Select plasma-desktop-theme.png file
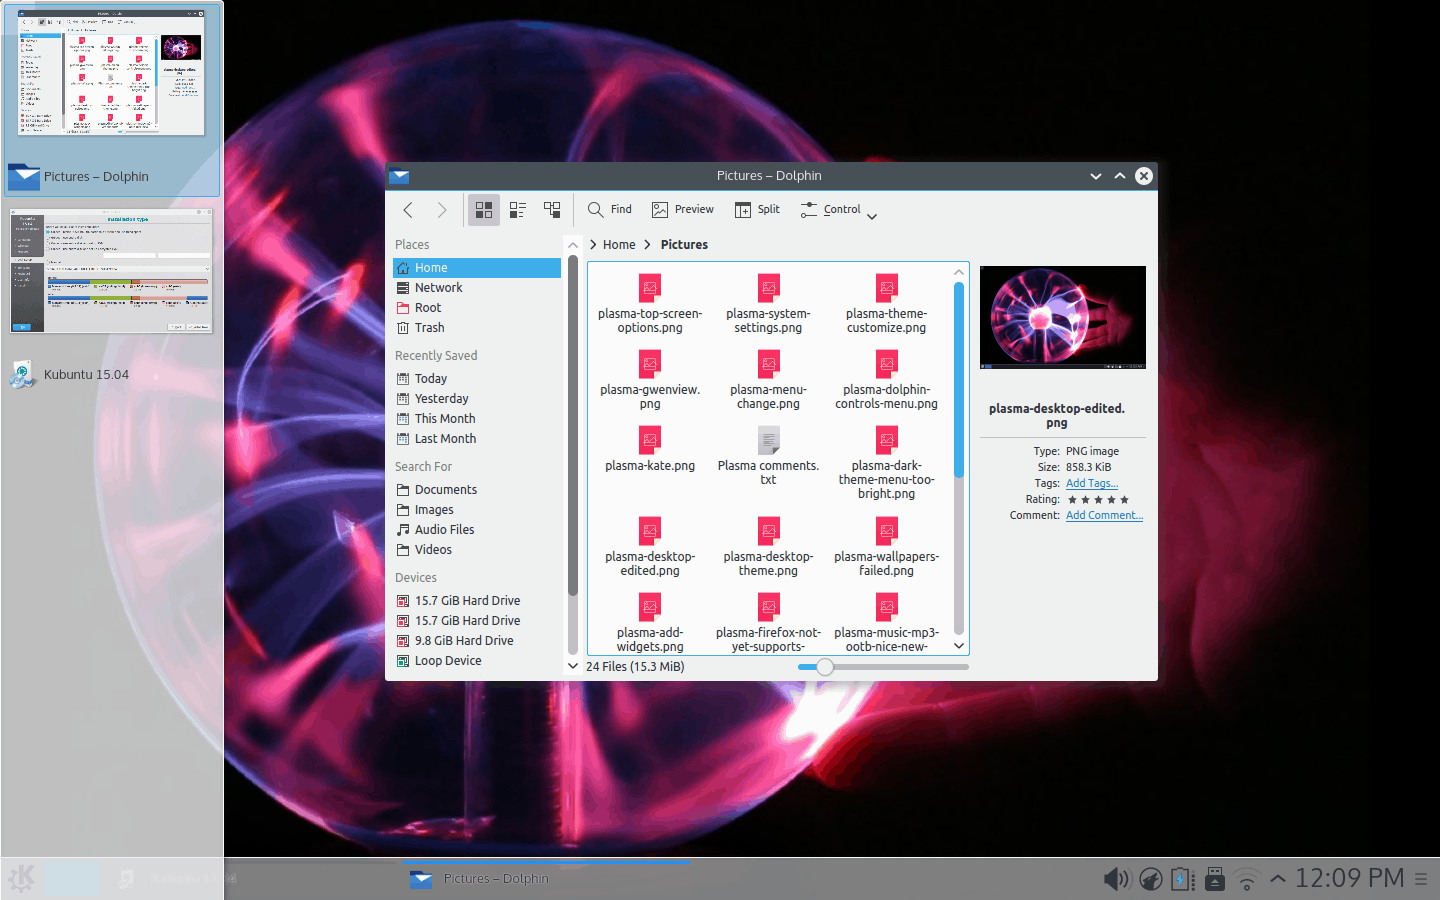Viewport: 1440px width, 900px height. click(768, 547)
